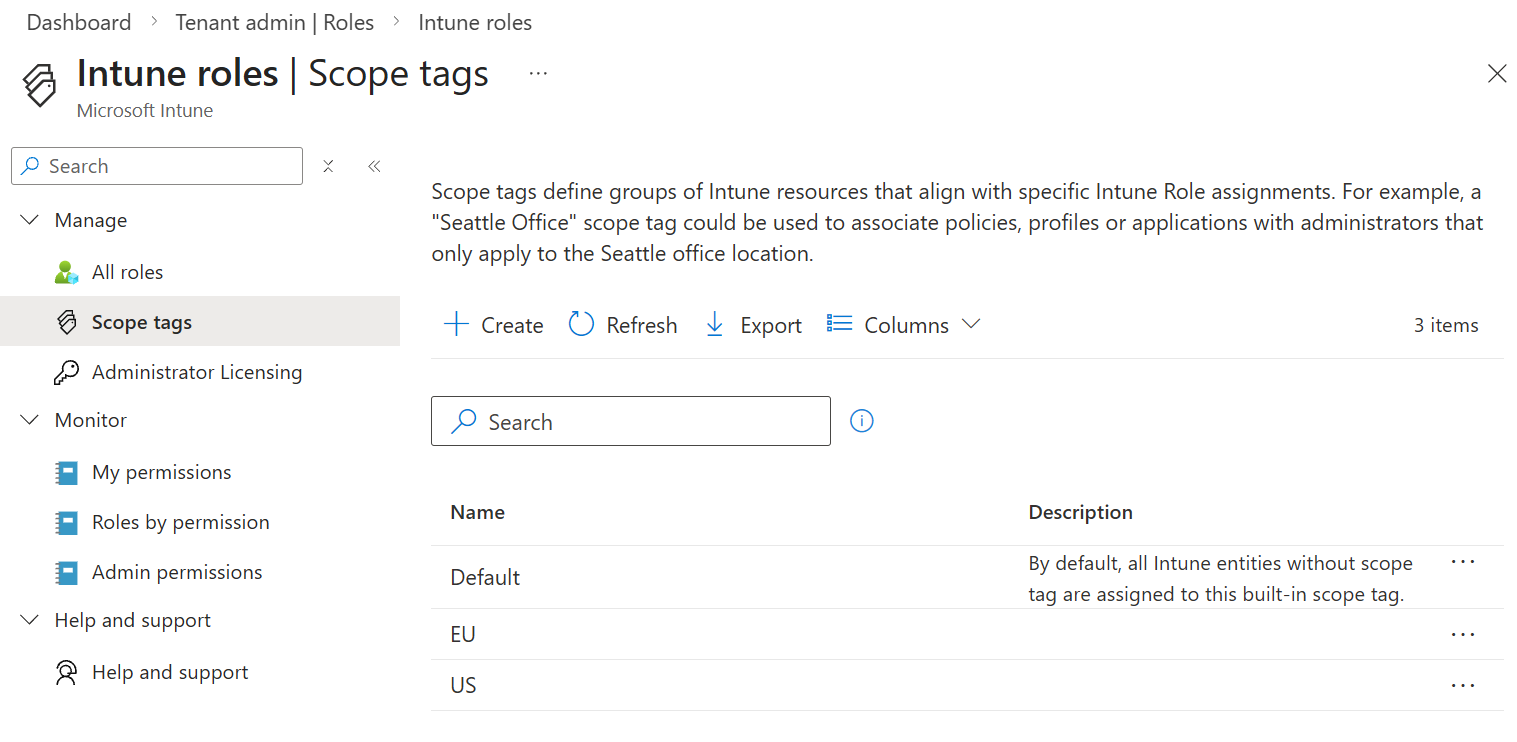The height and width of the screenshot is (742, 1517).
Task: Open the ellipsis menu next to page title
Action: coord(538,73)
